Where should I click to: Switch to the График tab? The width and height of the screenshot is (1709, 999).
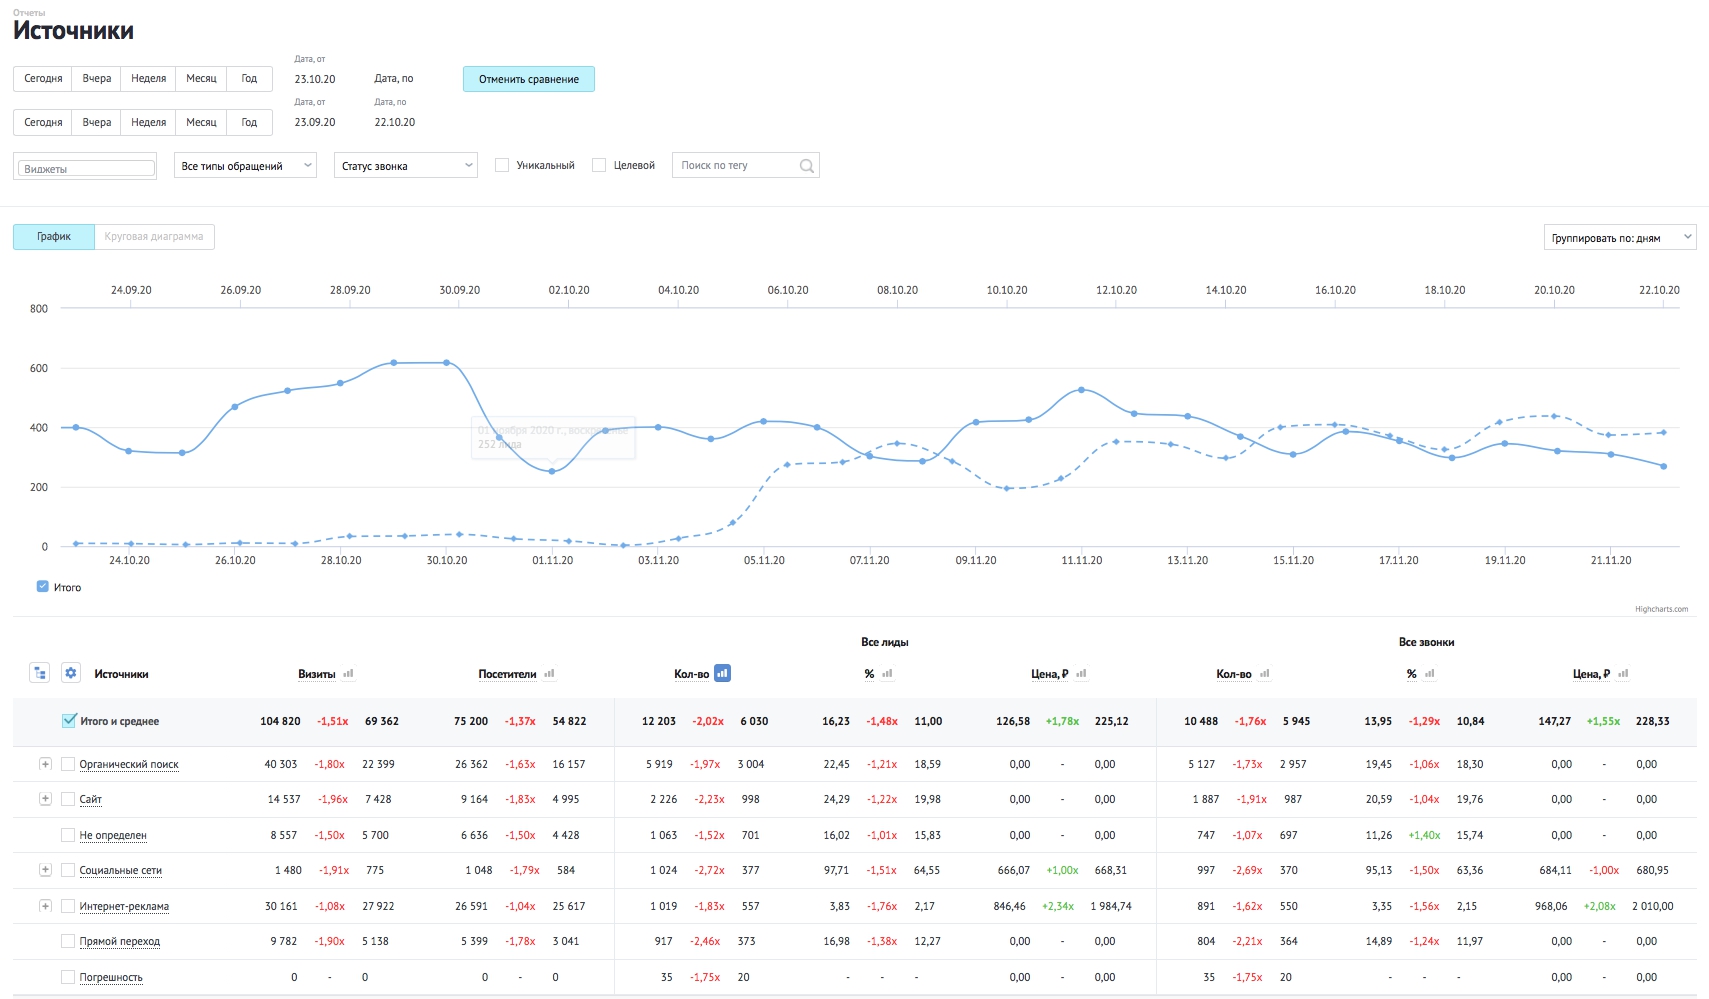[x=54, y=237]
